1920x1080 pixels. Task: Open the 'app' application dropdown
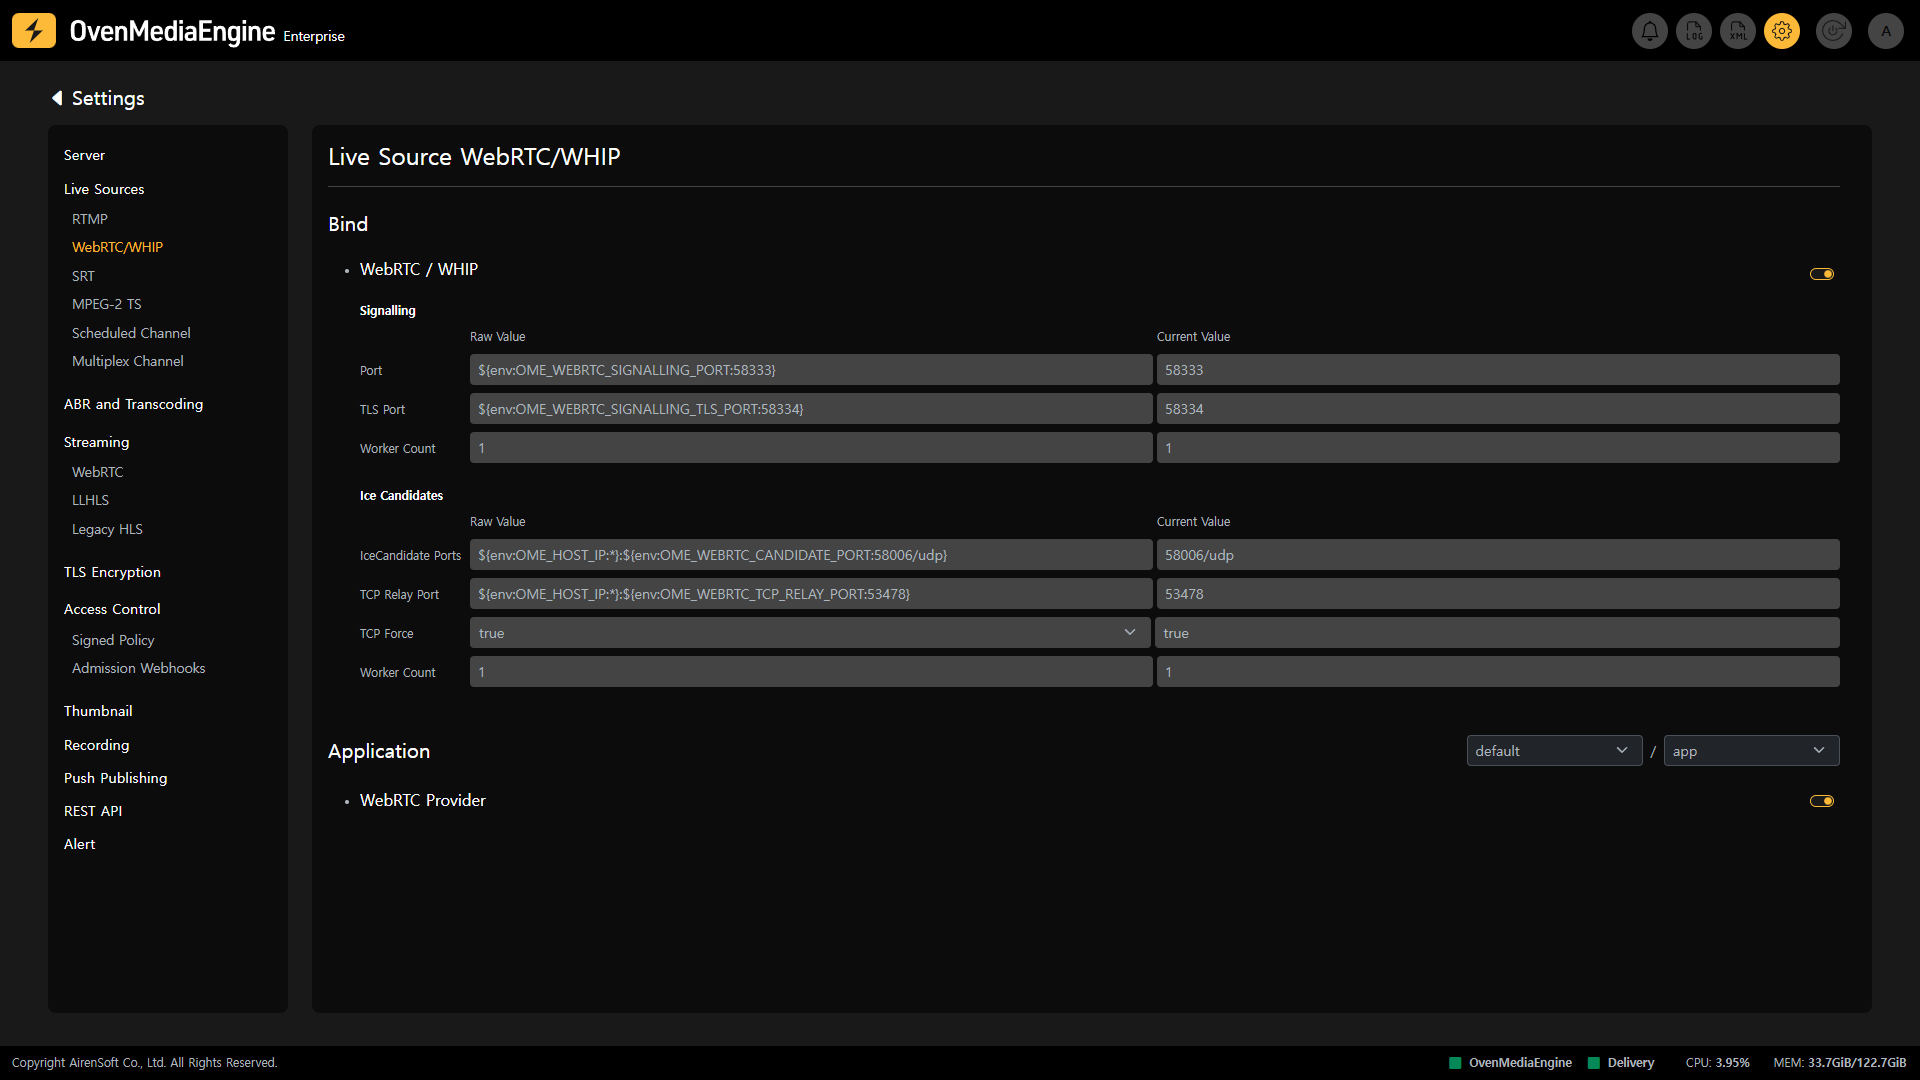pos(1750,751)
